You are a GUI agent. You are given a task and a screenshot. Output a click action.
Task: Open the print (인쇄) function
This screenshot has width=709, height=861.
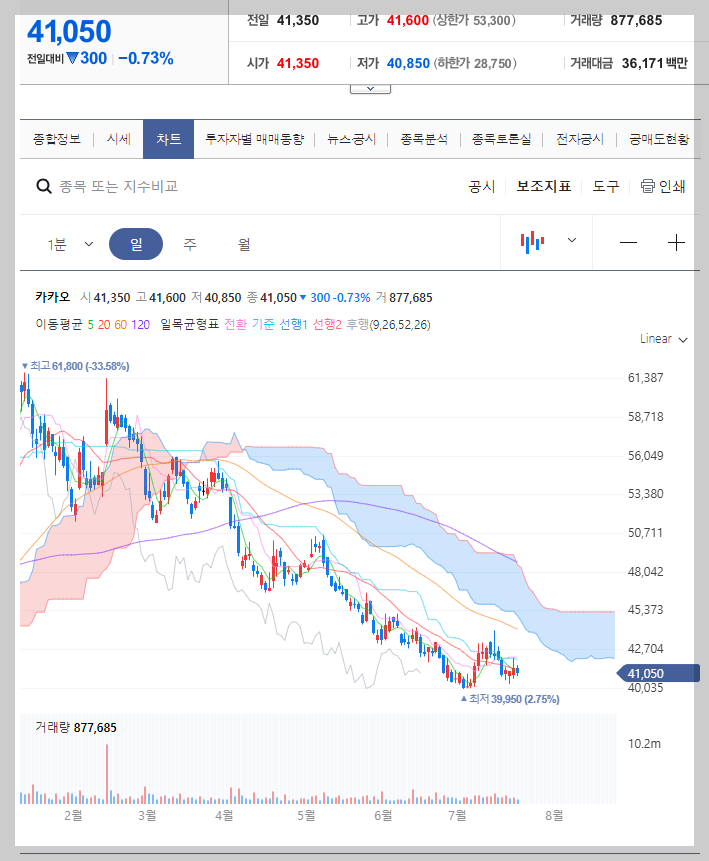click(665, 186)
